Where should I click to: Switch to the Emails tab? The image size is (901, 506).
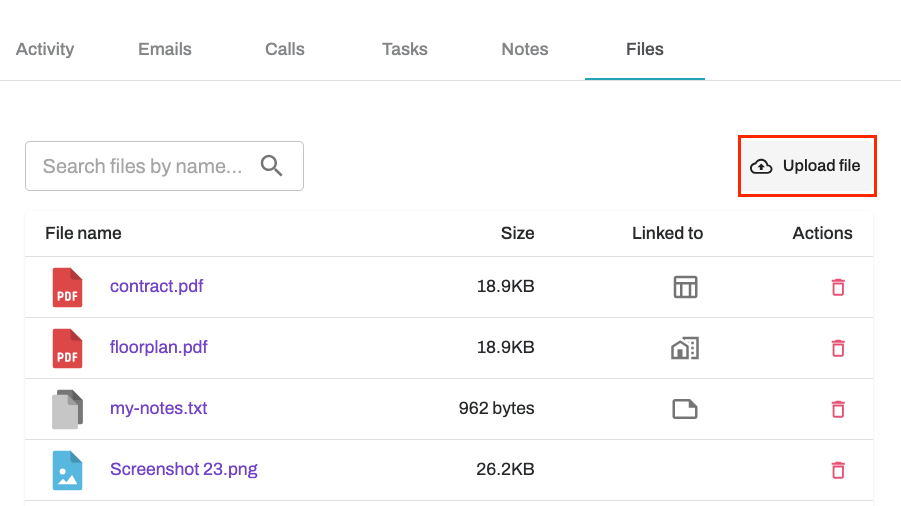coord(165,49)
